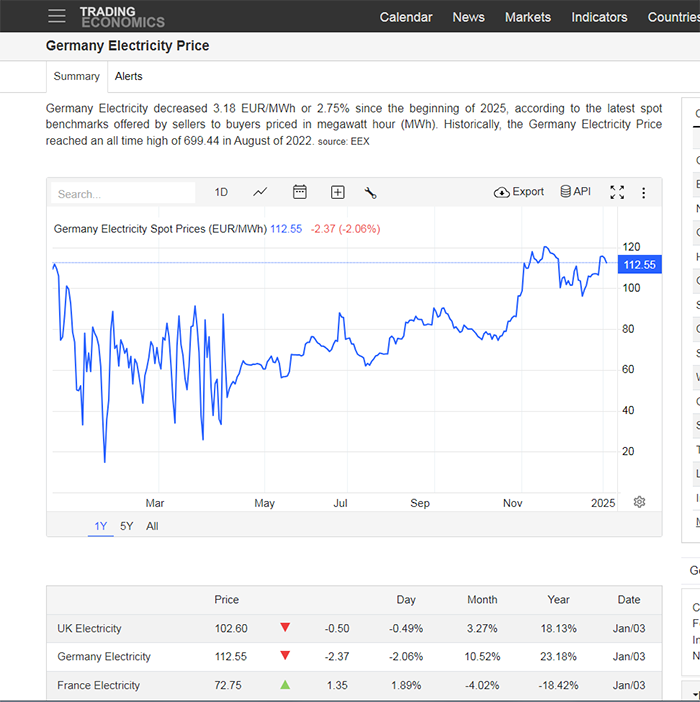Open the Indicators menu
The image size is (700, 702).
[599, 17]
